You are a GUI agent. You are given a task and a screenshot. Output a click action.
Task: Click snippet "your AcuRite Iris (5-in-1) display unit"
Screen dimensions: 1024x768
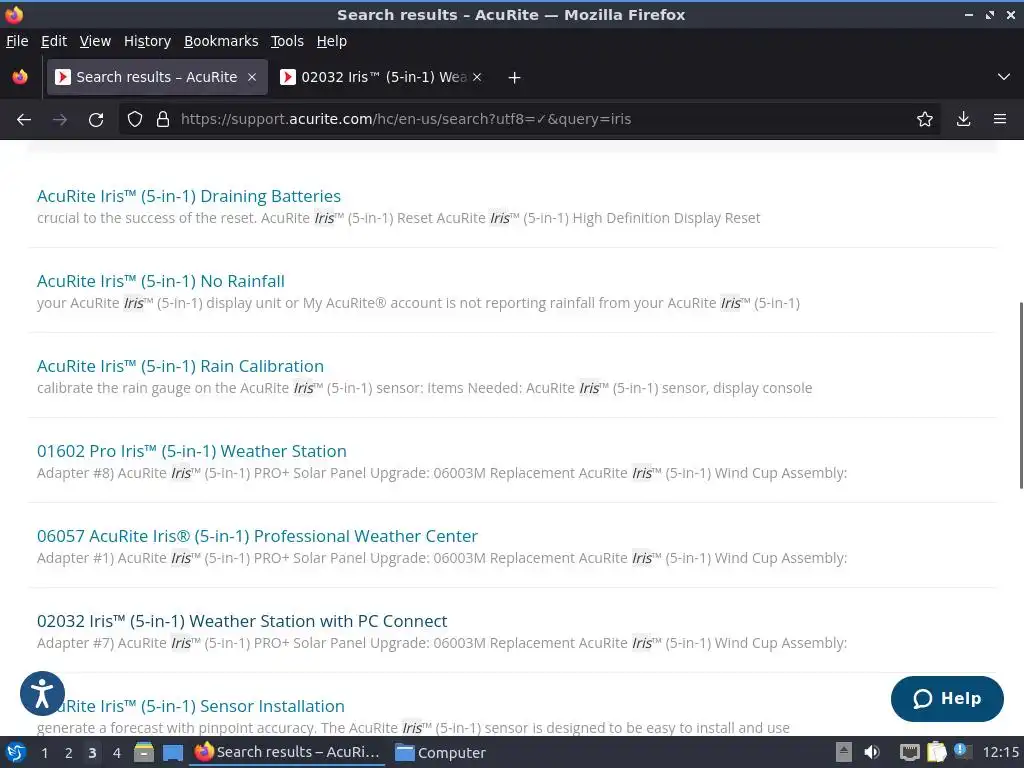pyautogui.click(x=159, y=303)
